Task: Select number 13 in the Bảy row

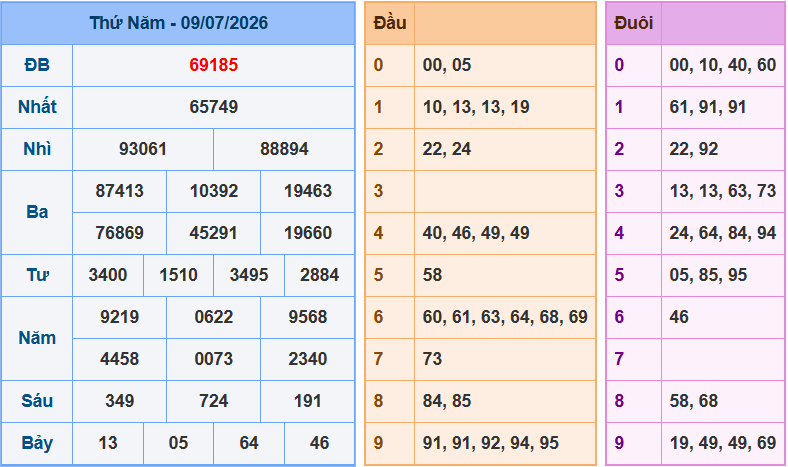Action: [108, 443]
